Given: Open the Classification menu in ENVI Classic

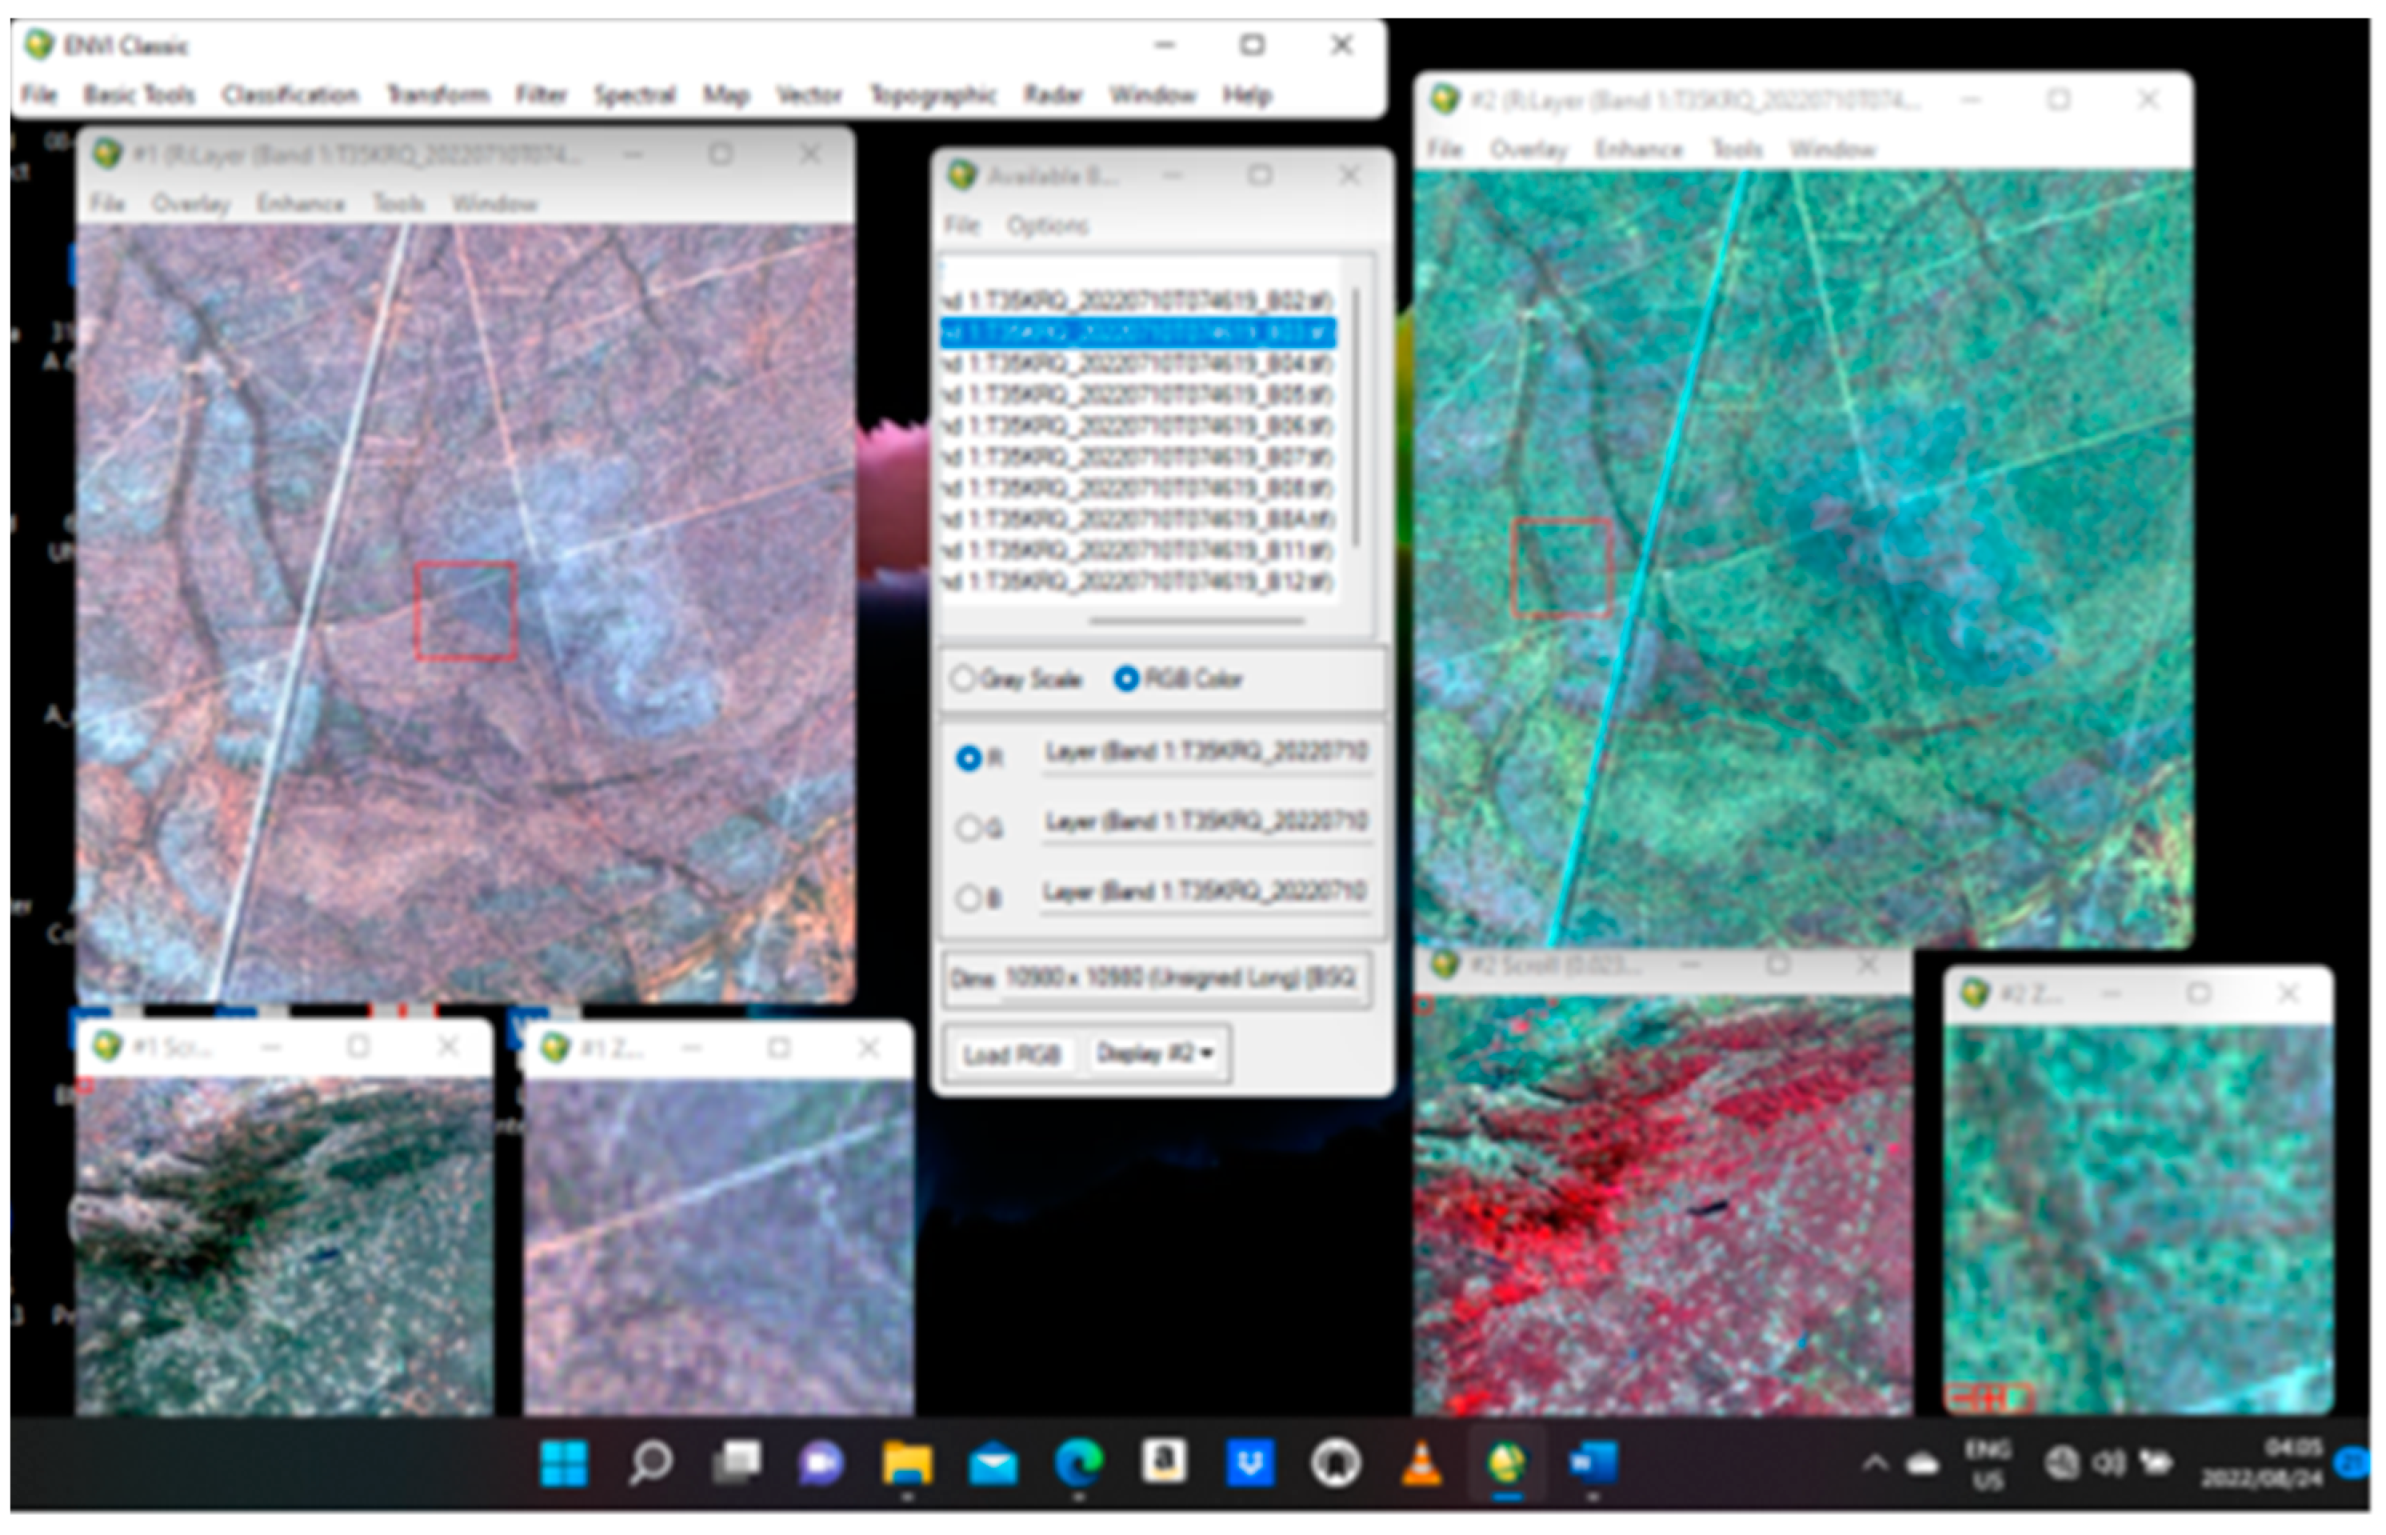Looking at the screenshot, I should pos(290,95).
